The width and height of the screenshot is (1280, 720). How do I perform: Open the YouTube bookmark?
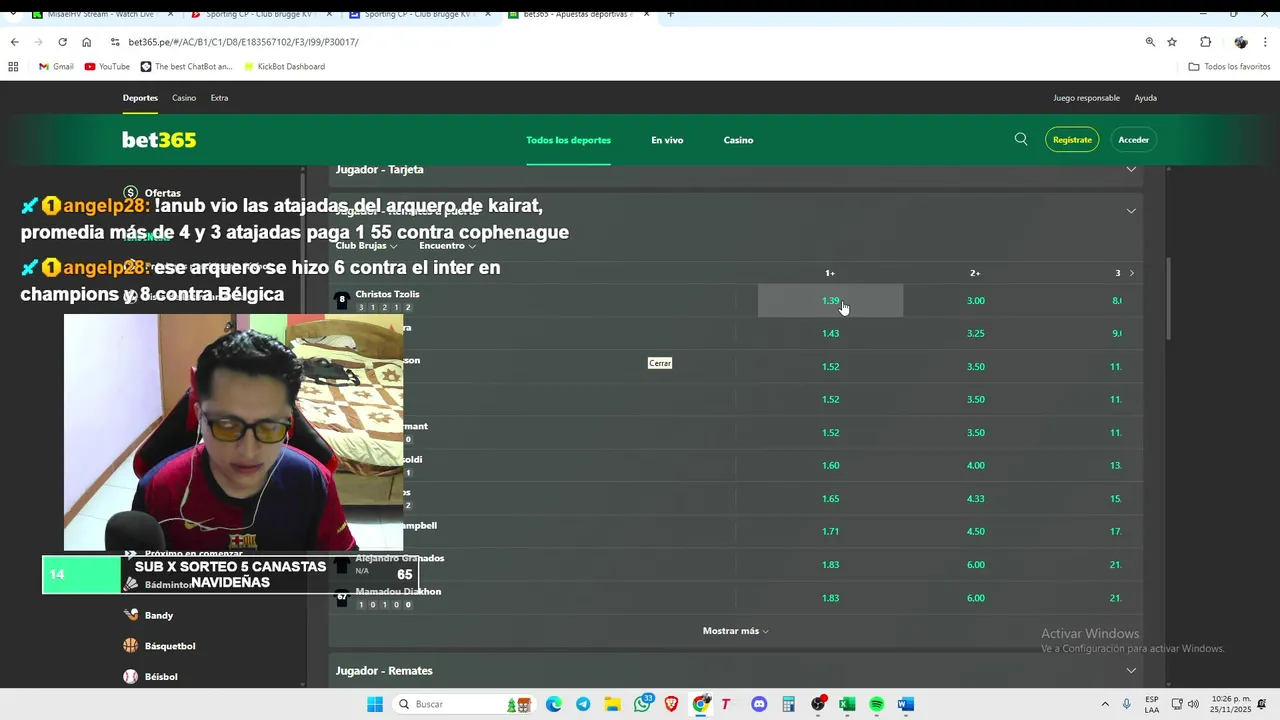[107, 67]
